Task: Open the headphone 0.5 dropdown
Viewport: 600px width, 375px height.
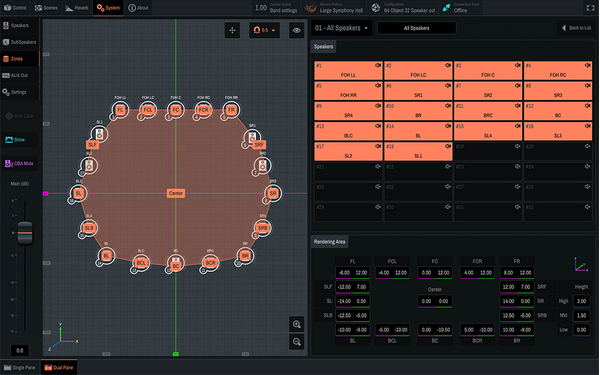Action: click(264, 30)
